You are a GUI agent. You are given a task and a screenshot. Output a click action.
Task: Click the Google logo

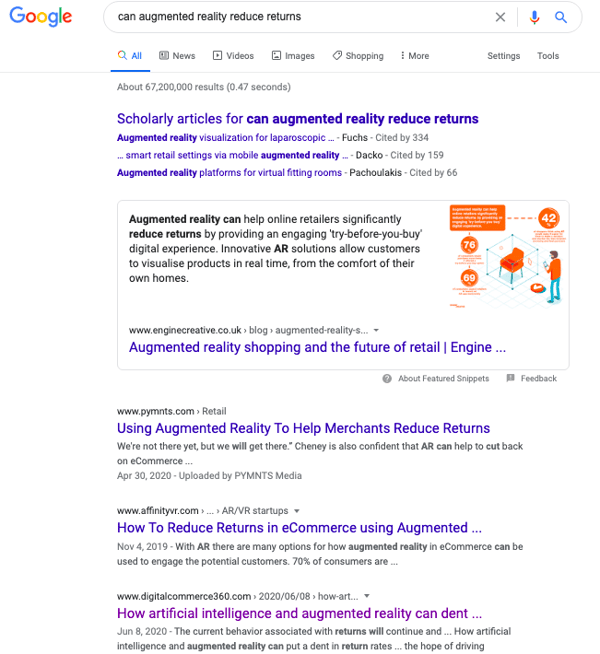click(41, 17)
